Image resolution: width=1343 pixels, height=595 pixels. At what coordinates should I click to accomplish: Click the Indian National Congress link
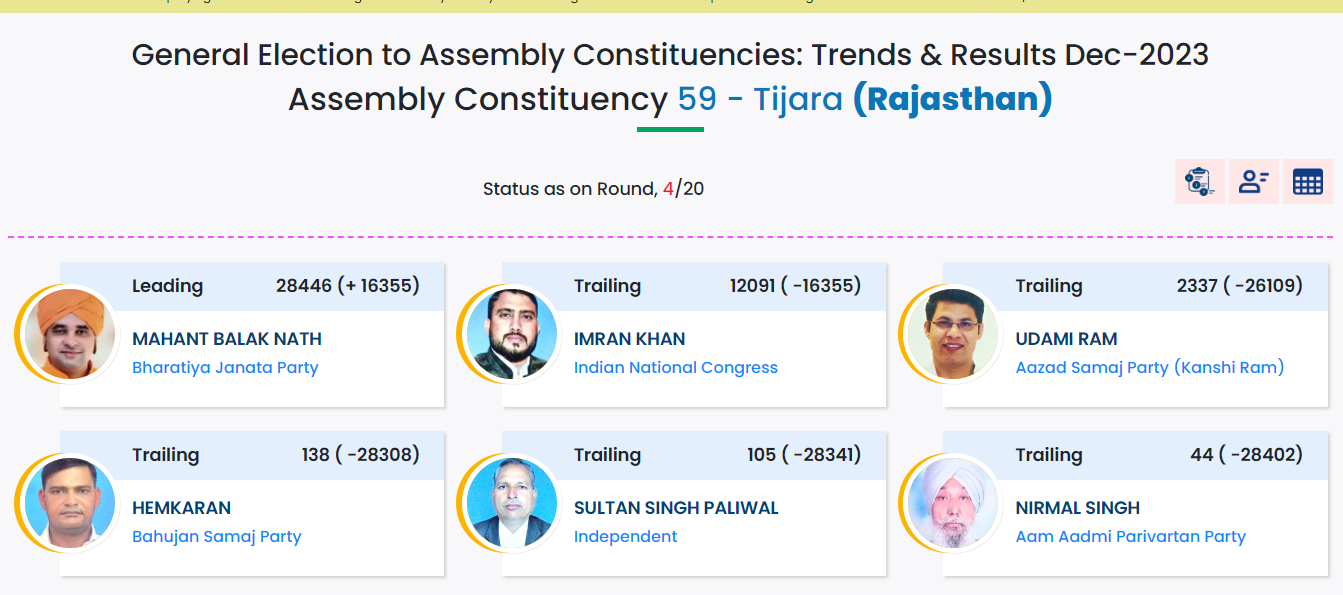[x=675, y=367]
